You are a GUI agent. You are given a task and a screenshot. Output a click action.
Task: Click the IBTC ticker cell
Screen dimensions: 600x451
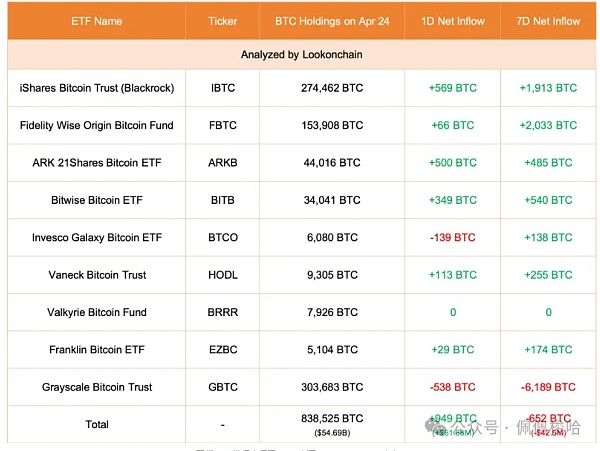pyautogui.click(x=223, y=88)
